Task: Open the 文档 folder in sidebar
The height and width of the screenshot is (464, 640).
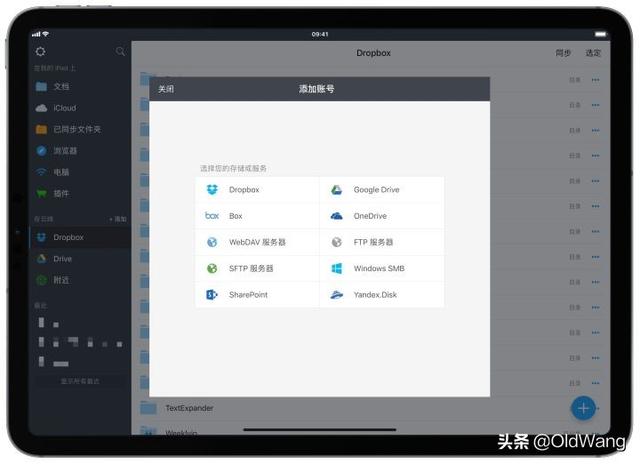Action: (x=80, y=87)
